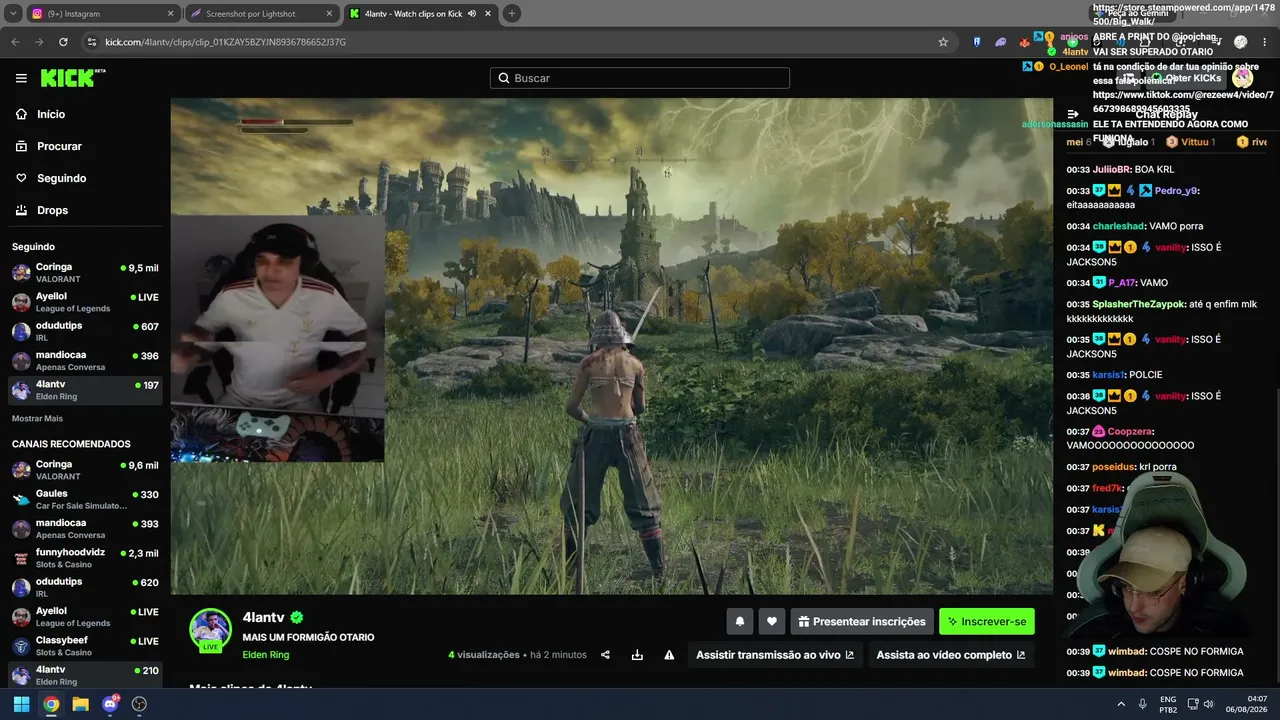This screenshot has width=1280, height=720.
Task: Click the user profile avatar at top right
Action: point(1242,78)
